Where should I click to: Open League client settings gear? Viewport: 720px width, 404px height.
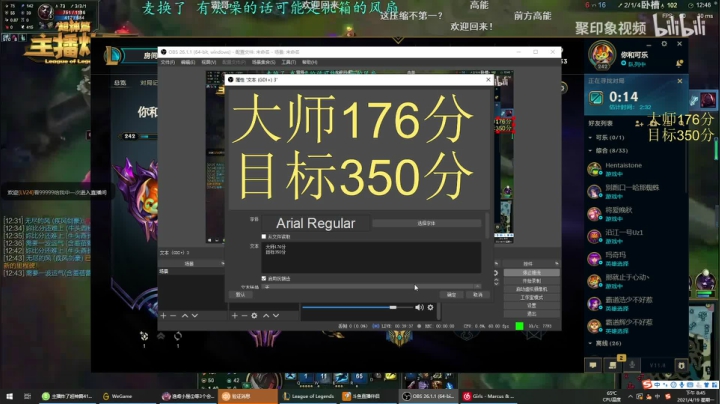click(664, 44)
